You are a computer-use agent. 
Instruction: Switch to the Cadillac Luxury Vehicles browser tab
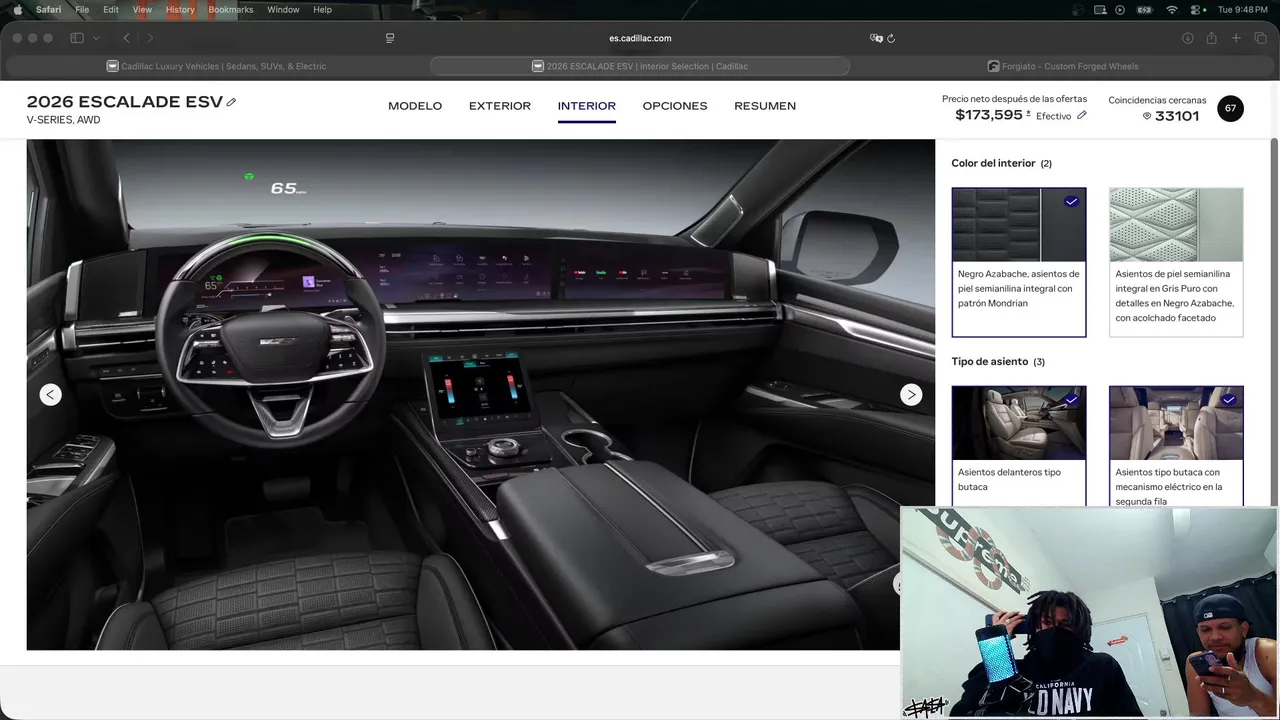coord(216,66)
